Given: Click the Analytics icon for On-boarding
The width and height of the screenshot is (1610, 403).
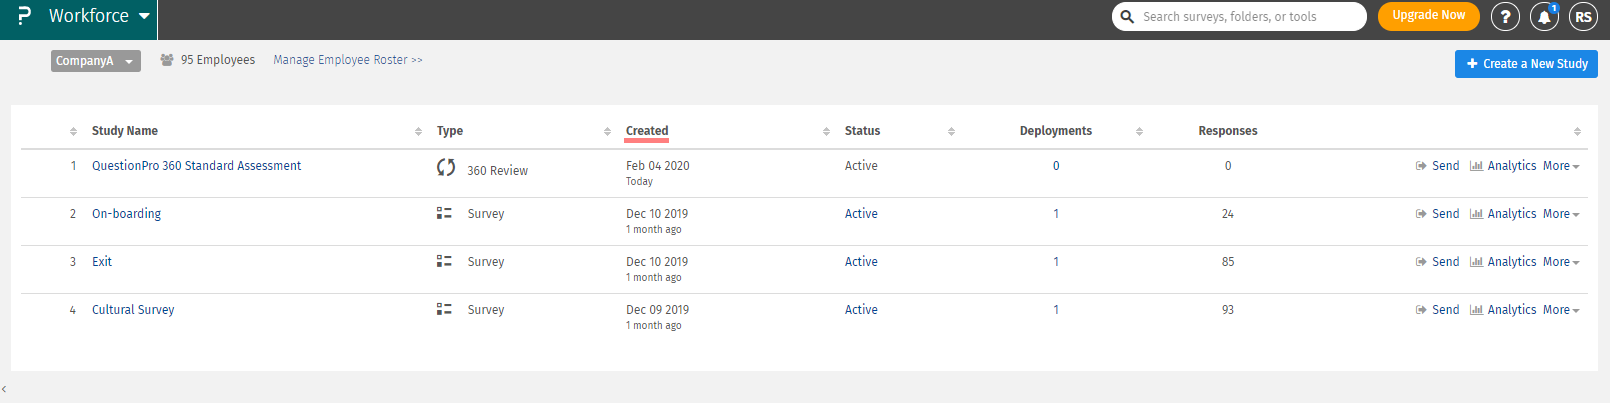Looking at the screenshot, I should [1476, 214].
